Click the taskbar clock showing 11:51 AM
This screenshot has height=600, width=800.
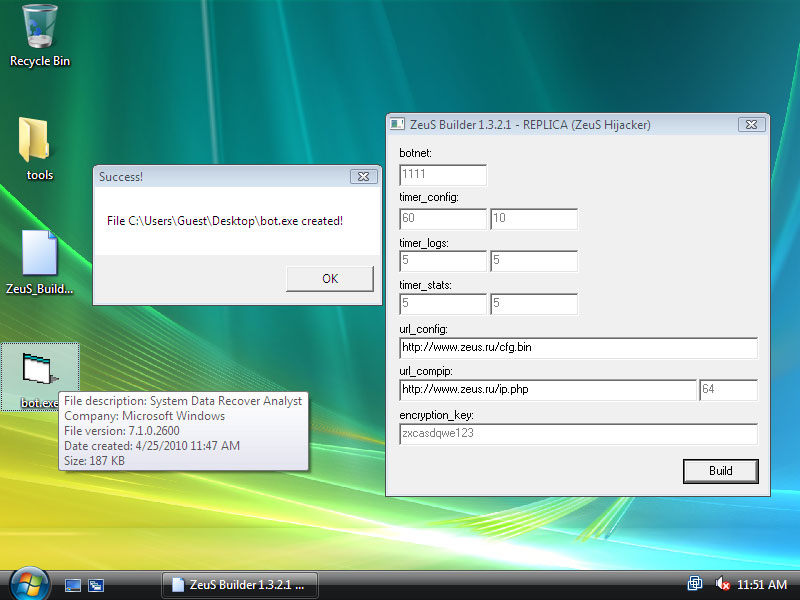pyautogui.click(x=761, y=585)
